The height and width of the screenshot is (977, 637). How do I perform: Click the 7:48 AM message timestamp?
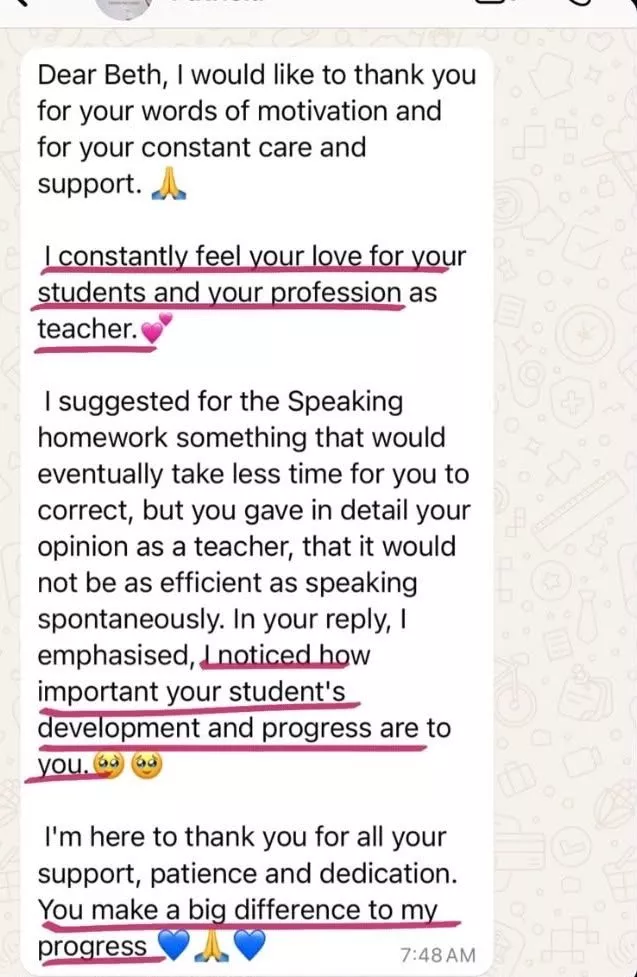pos(438,955)
